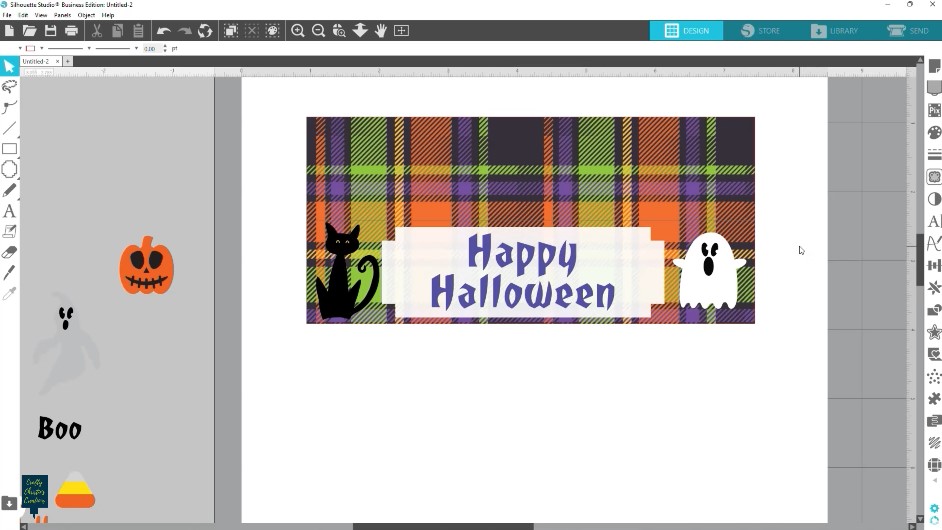
Task: Close the Untitled-2 document tab
Action: tap(58, 61)
